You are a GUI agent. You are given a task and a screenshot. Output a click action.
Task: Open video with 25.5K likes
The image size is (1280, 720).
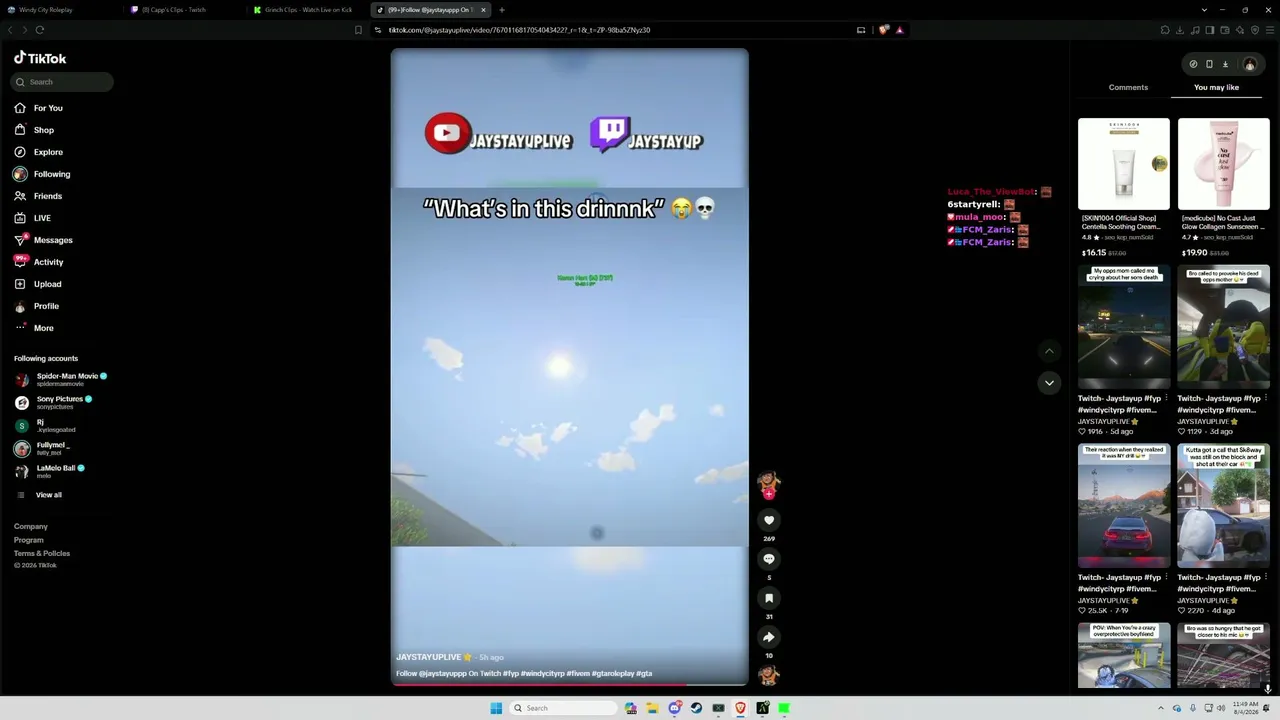1123,506
